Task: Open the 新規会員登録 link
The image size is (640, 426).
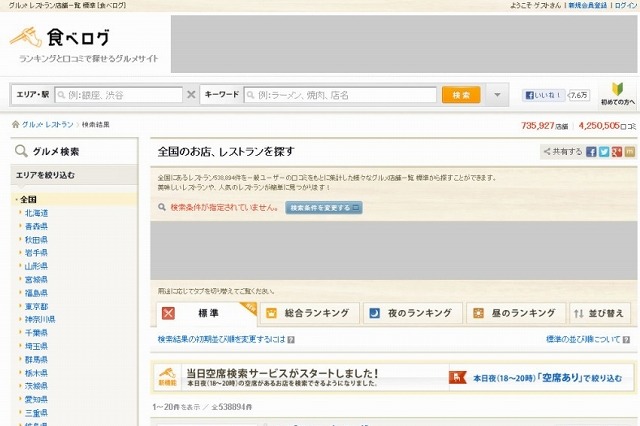Action: (x=588, y=5)
